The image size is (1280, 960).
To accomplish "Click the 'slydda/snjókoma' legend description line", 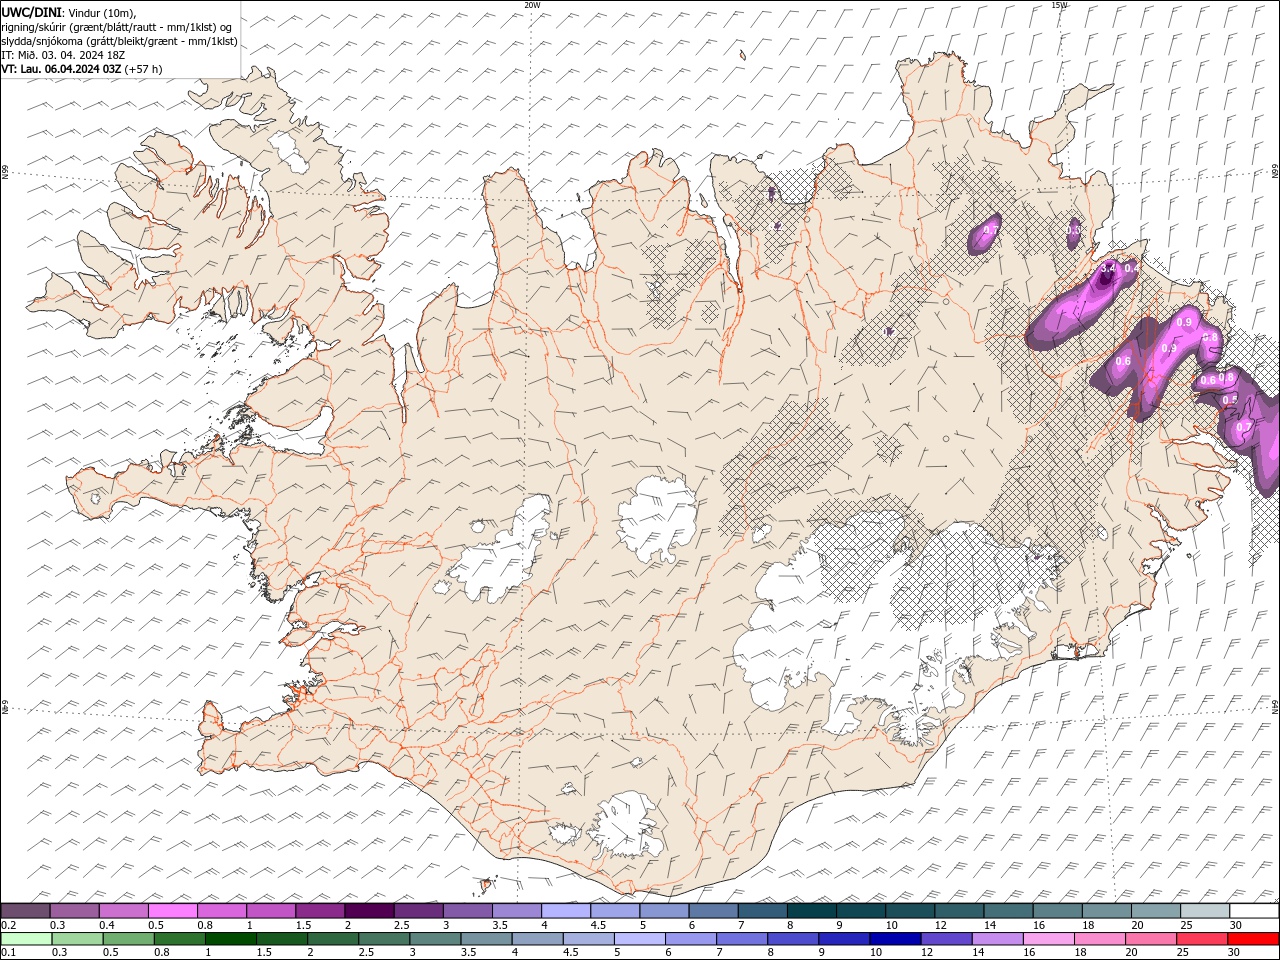I will click(x=119, y=41).
